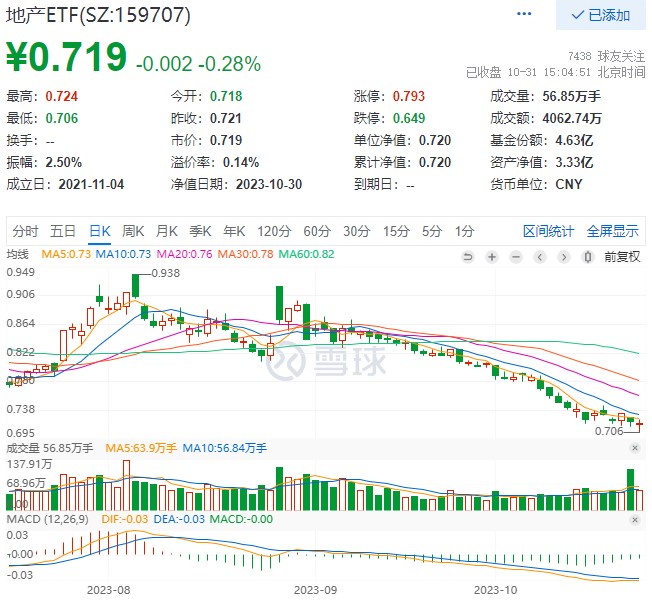Click the chart reset (undo arrow) icon
This screenshot has width=652, height=600.
468,257
